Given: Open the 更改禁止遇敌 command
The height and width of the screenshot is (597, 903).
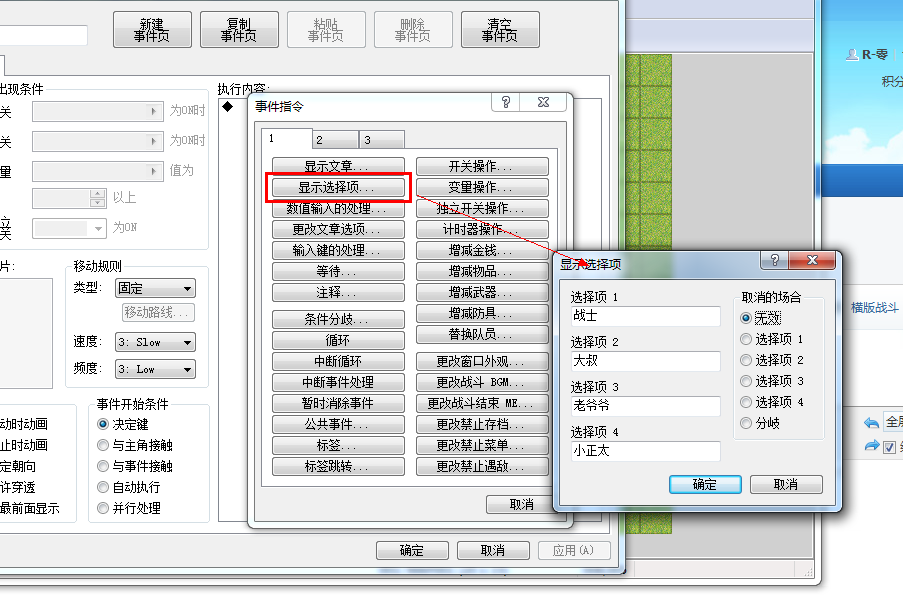Looking at the screenshot, I should click(482, 466).
